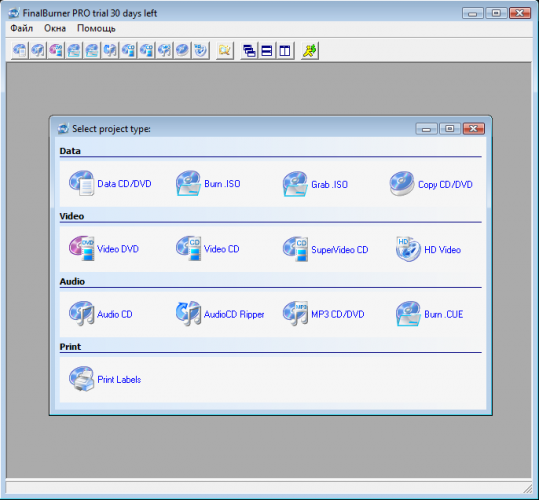The height and width of the screenshot is (500, 539).
Task: Click the HD Video toolbar icon
Action: [x=201, y=51]
